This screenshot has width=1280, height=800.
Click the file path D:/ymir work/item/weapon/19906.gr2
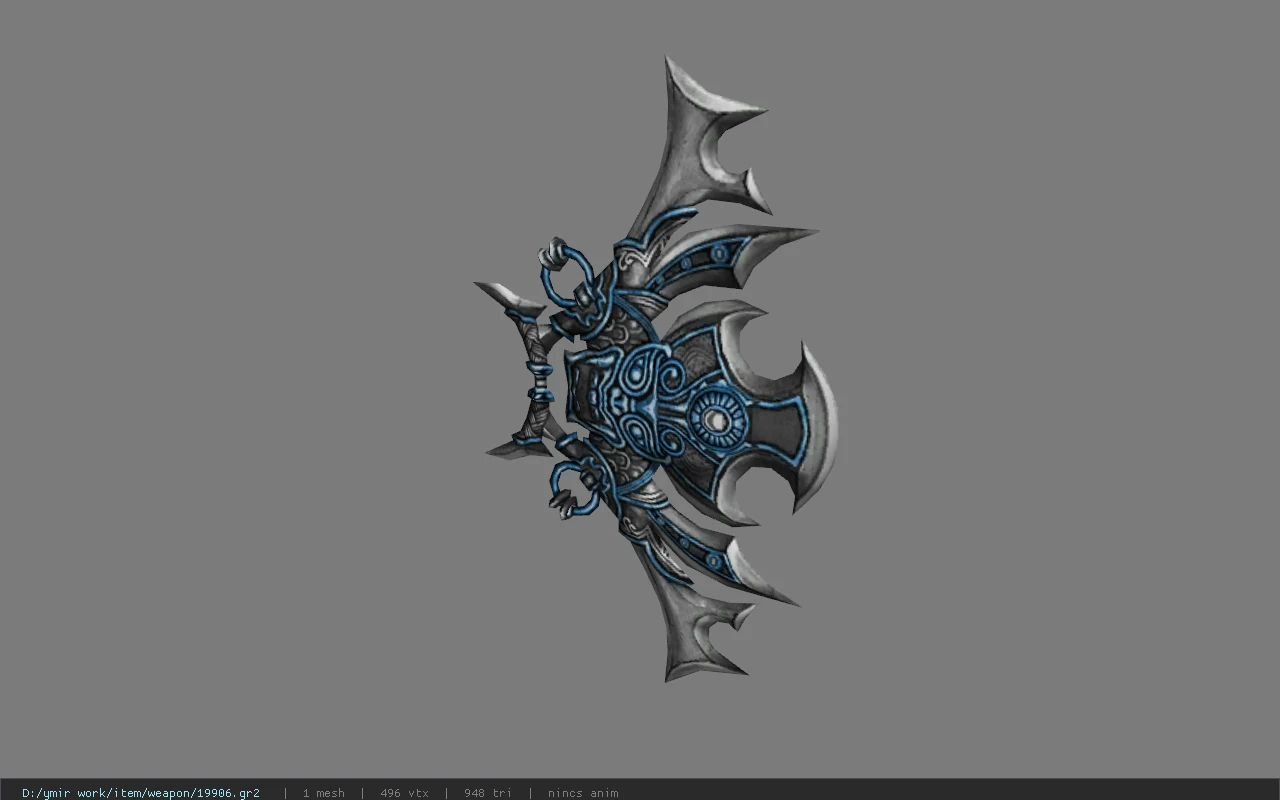(141, 793)
